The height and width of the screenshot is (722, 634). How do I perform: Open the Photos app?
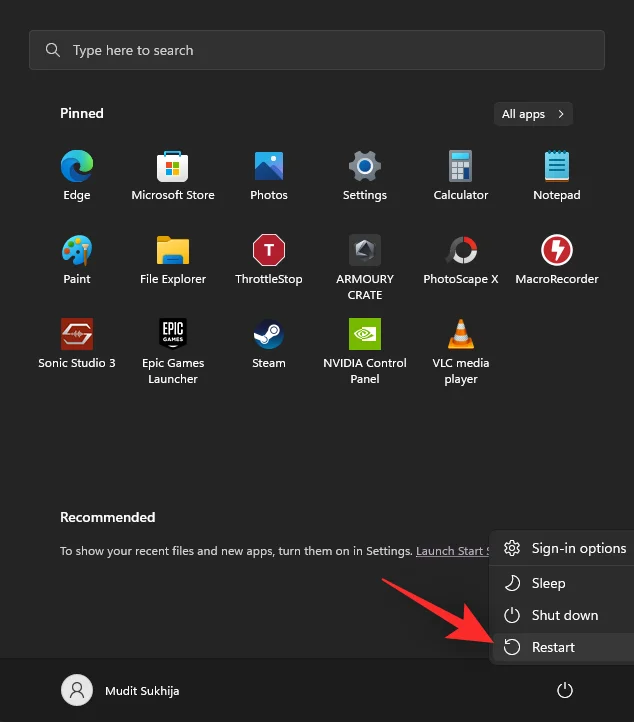[269, 175]
